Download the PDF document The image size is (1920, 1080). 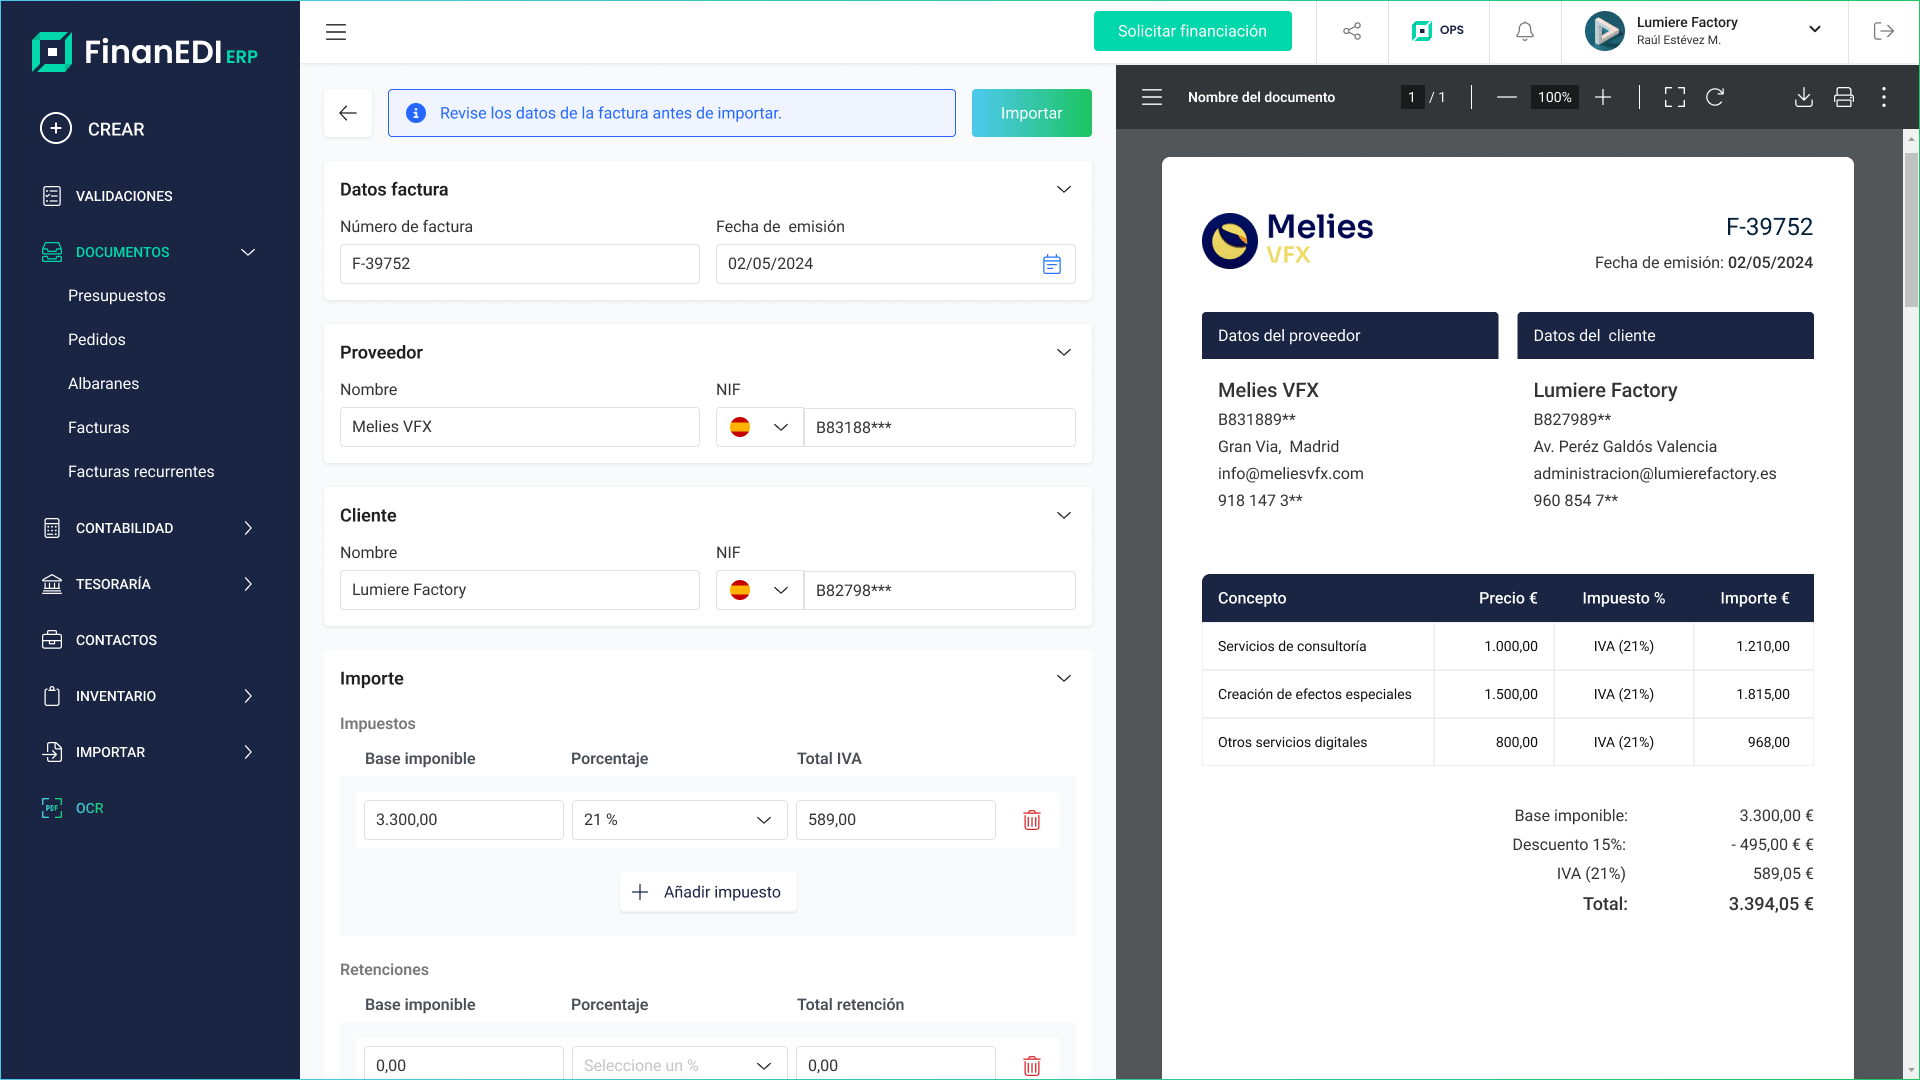[1804, 97]
